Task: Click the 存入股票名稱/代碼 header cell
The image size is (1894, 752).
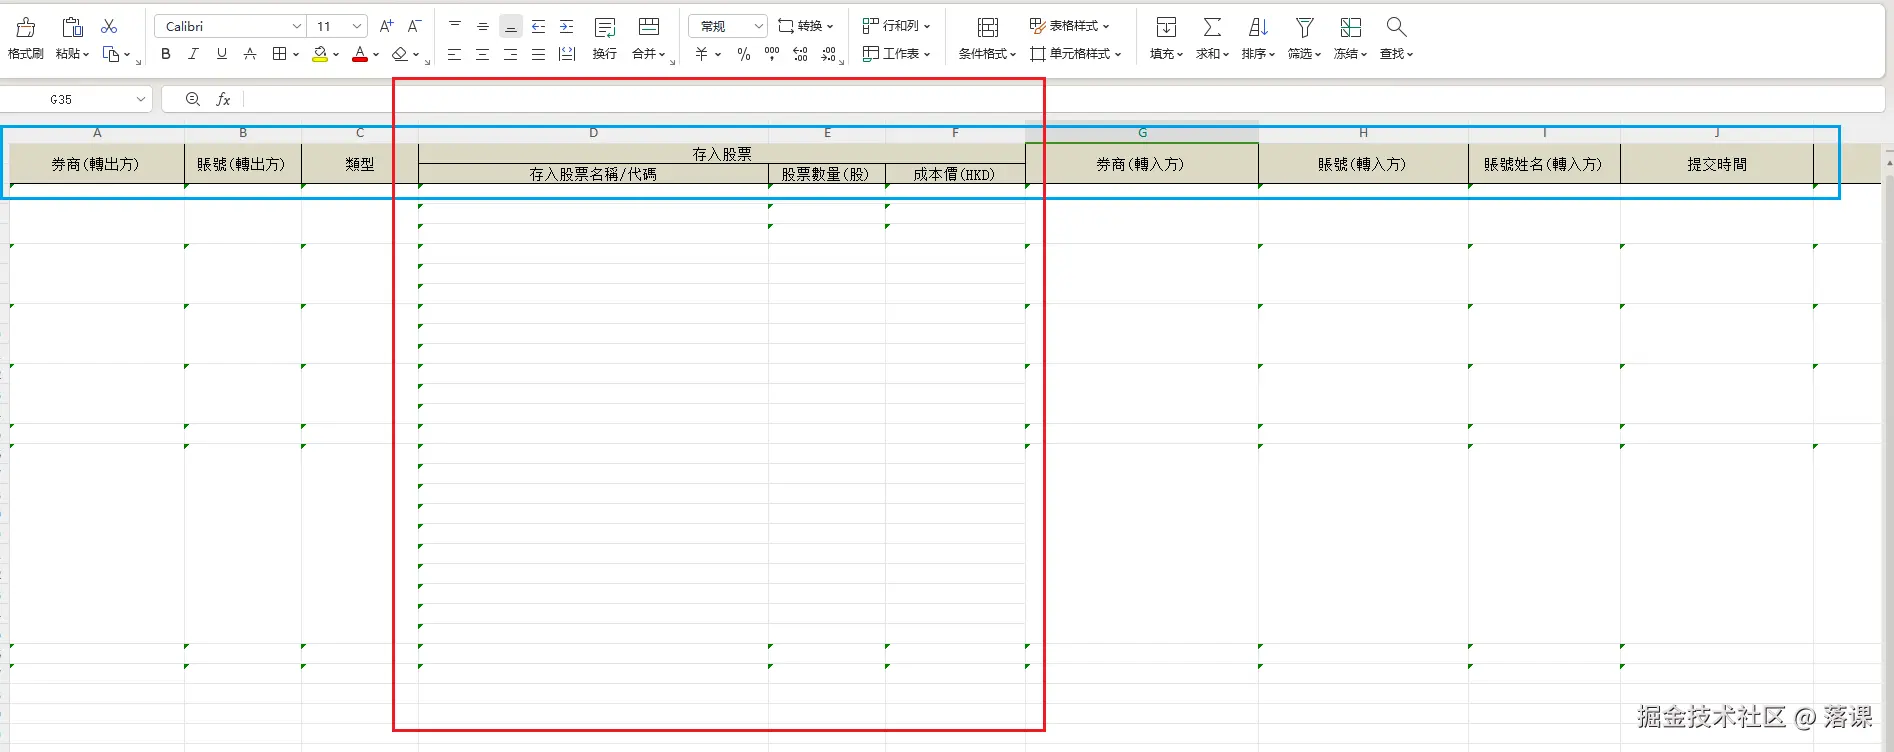Action: [593, 174]
